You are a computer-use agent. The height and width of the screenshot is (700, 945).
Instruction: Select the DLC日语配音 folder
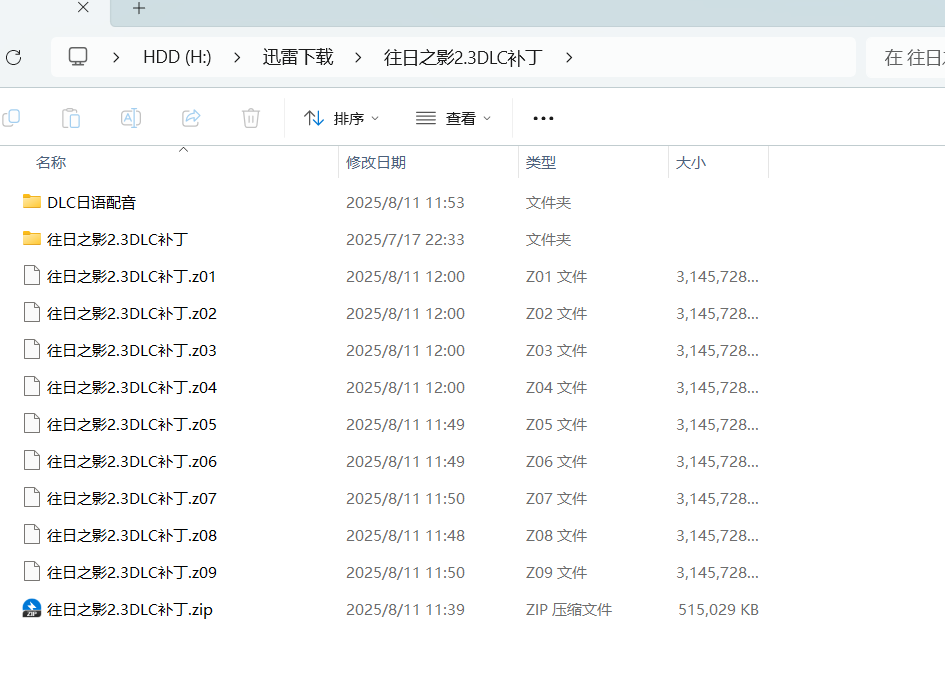click(91, 202)
